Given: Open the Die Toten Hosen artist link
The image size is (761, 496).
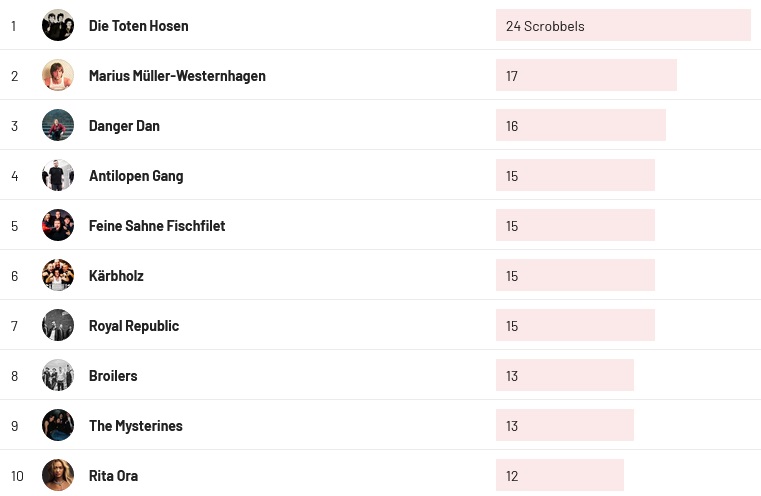Looking at the screenshot, I should pyautogui.click(x=138, y=26).
